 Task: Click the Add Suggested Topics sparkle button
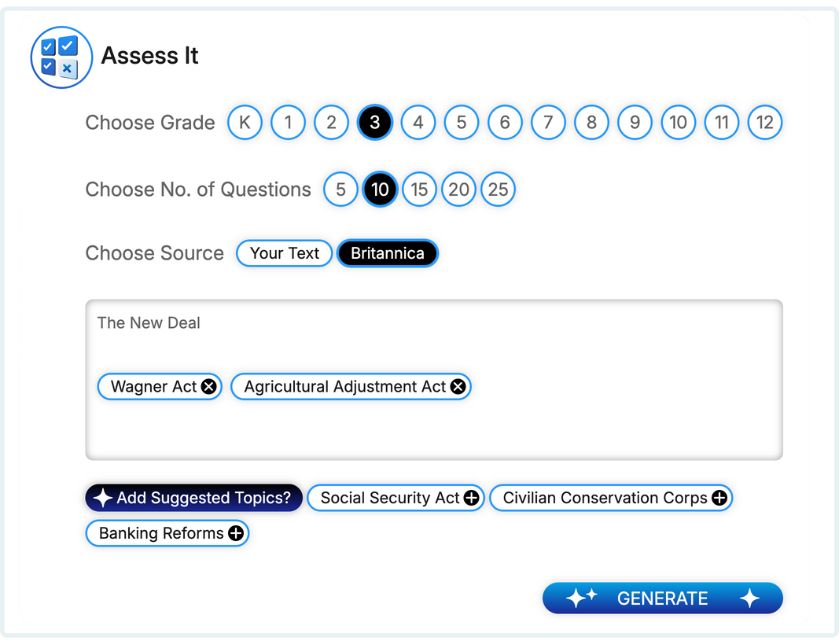pos(194,498)
